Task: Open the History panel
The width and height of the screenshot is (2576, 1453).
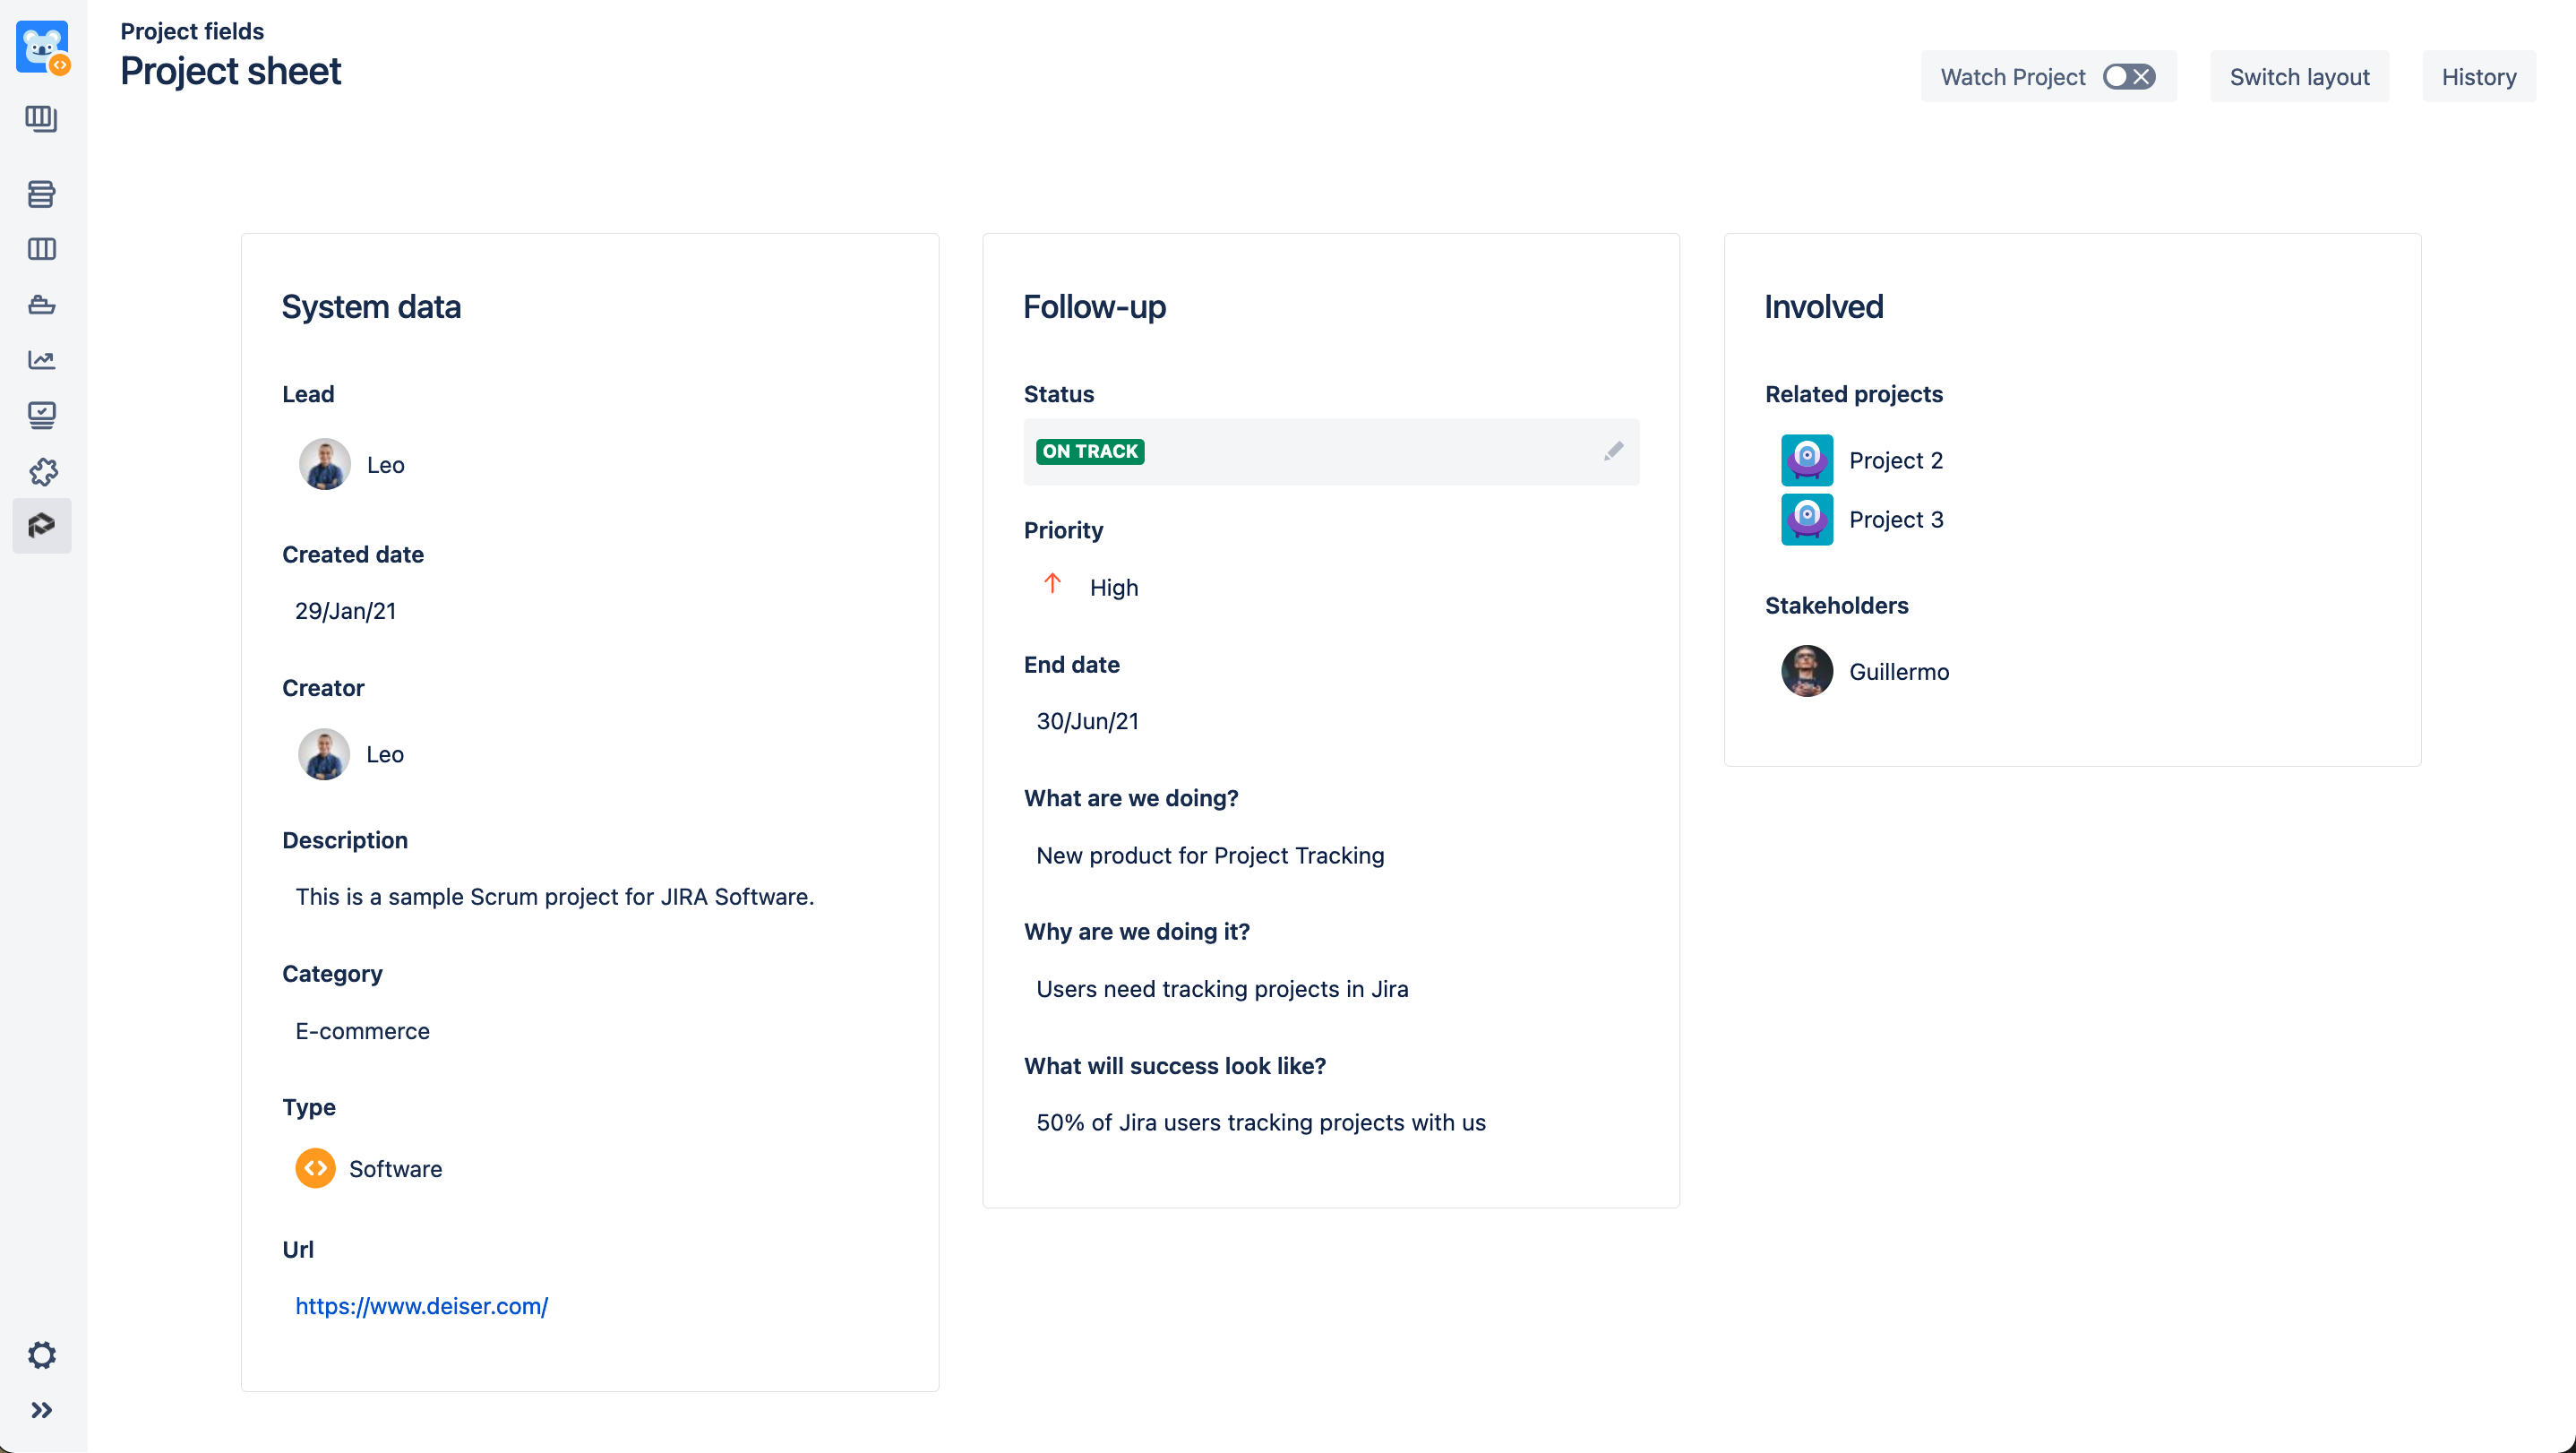Action: [2480, 75]
